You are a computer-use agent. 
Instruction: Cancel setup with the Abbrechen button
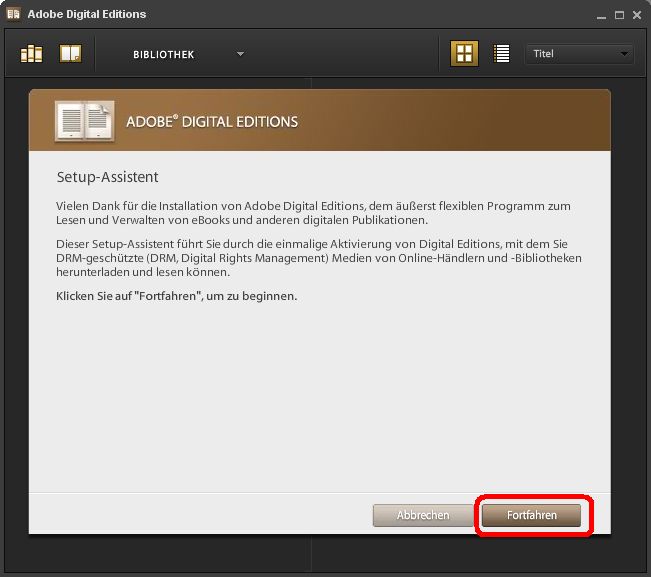pos(423,515)
